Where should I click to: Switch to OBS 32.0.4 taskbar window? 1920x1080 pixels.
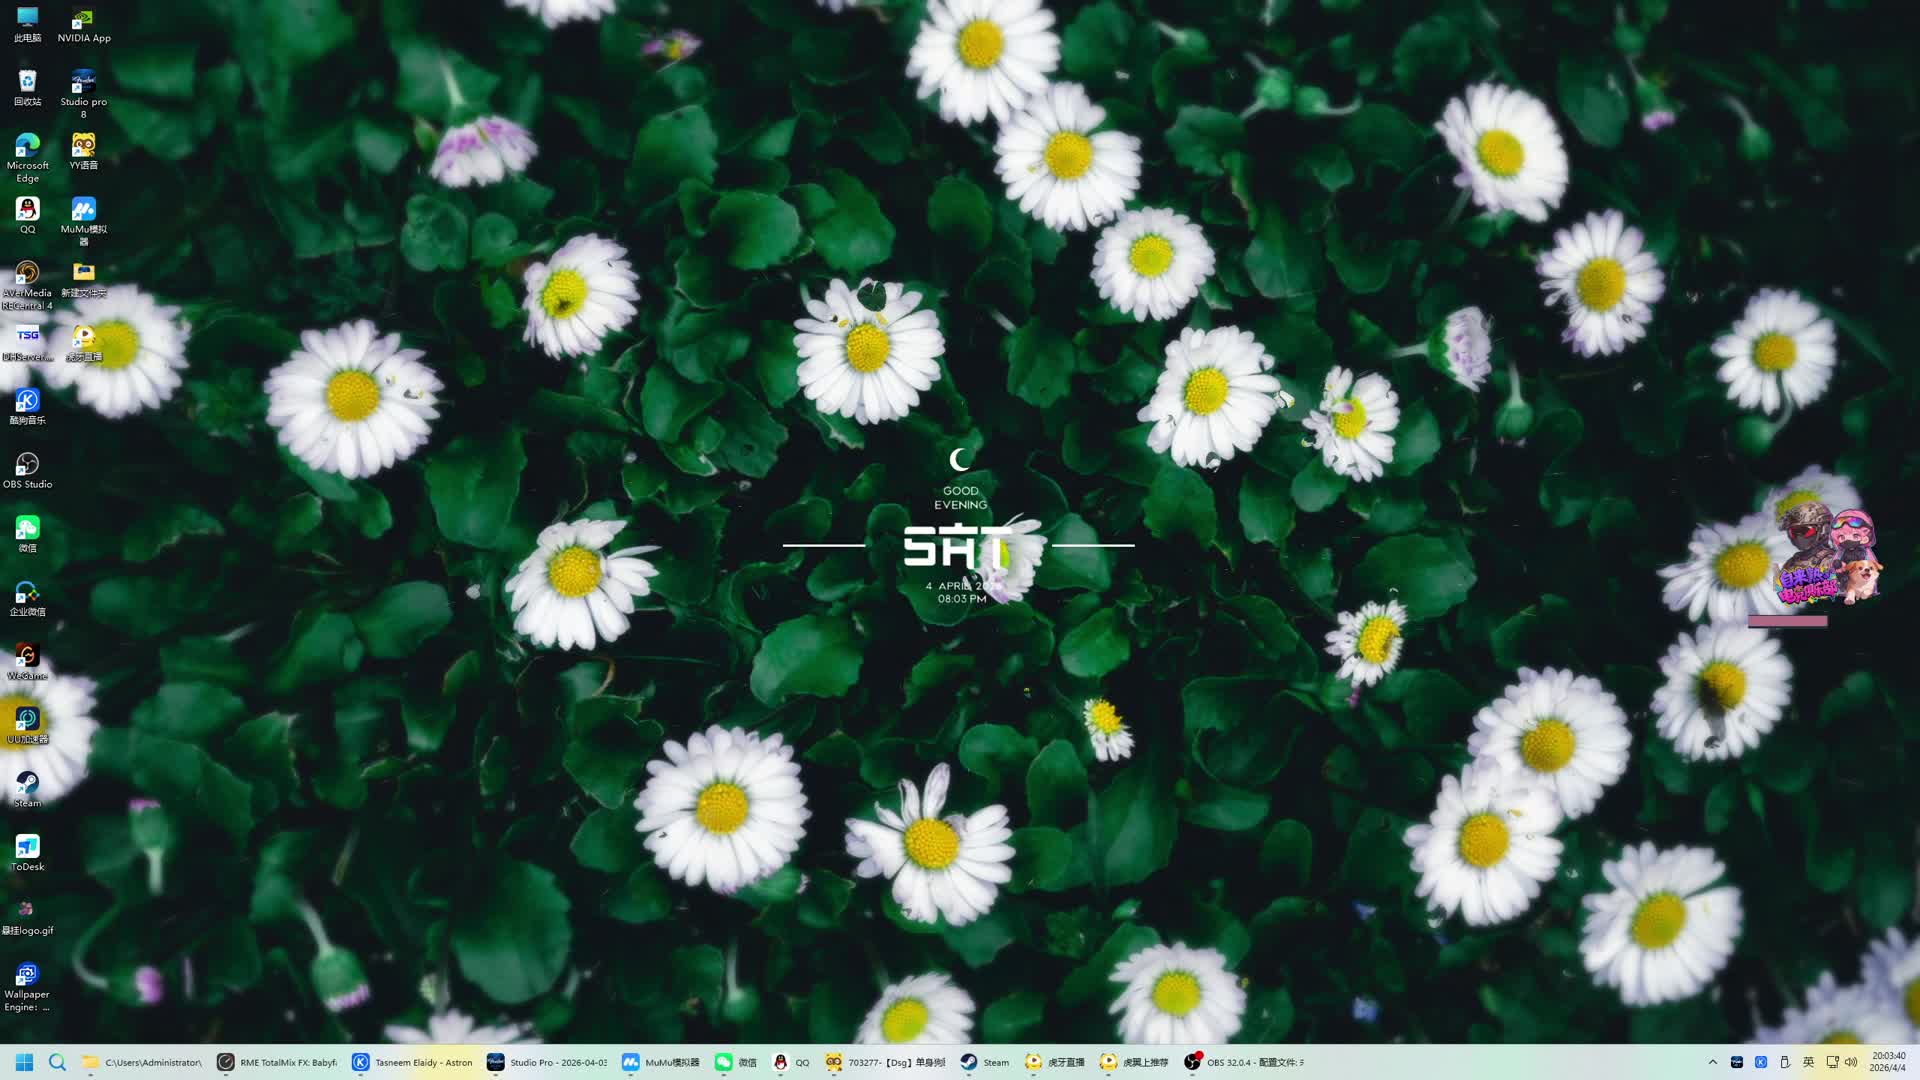(x=1243, y=1062)
